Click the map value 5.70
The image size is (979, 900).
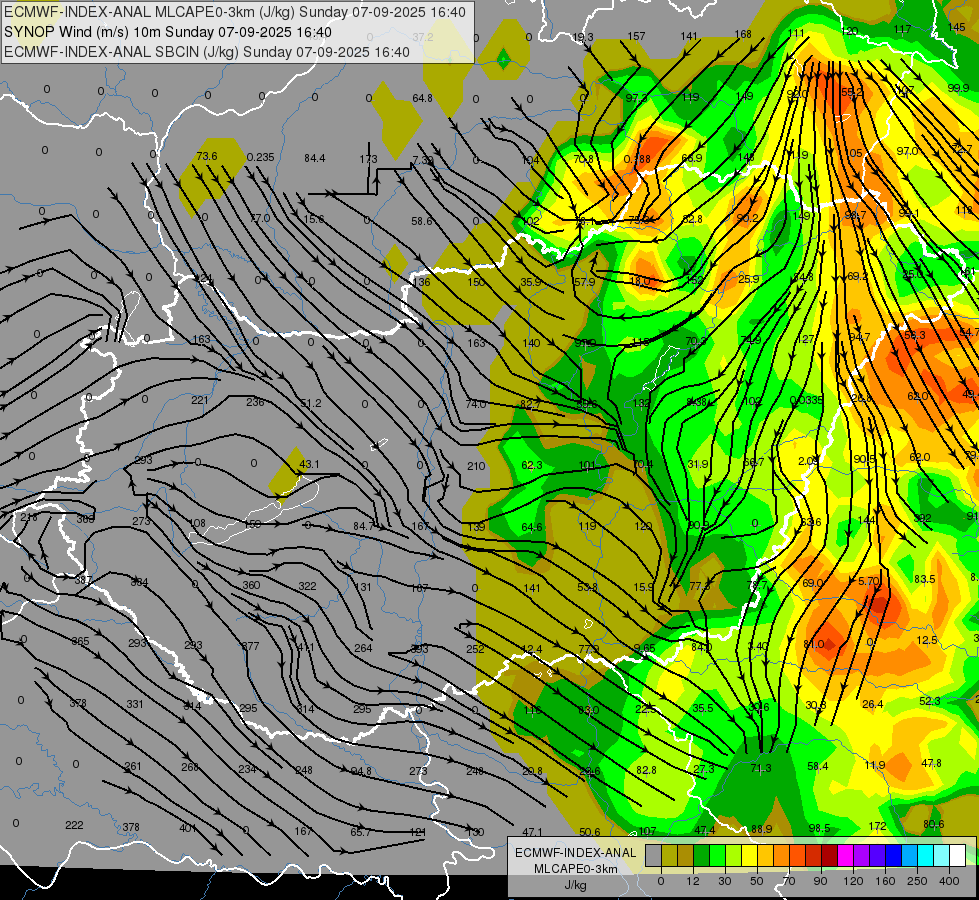coord(868,581)
